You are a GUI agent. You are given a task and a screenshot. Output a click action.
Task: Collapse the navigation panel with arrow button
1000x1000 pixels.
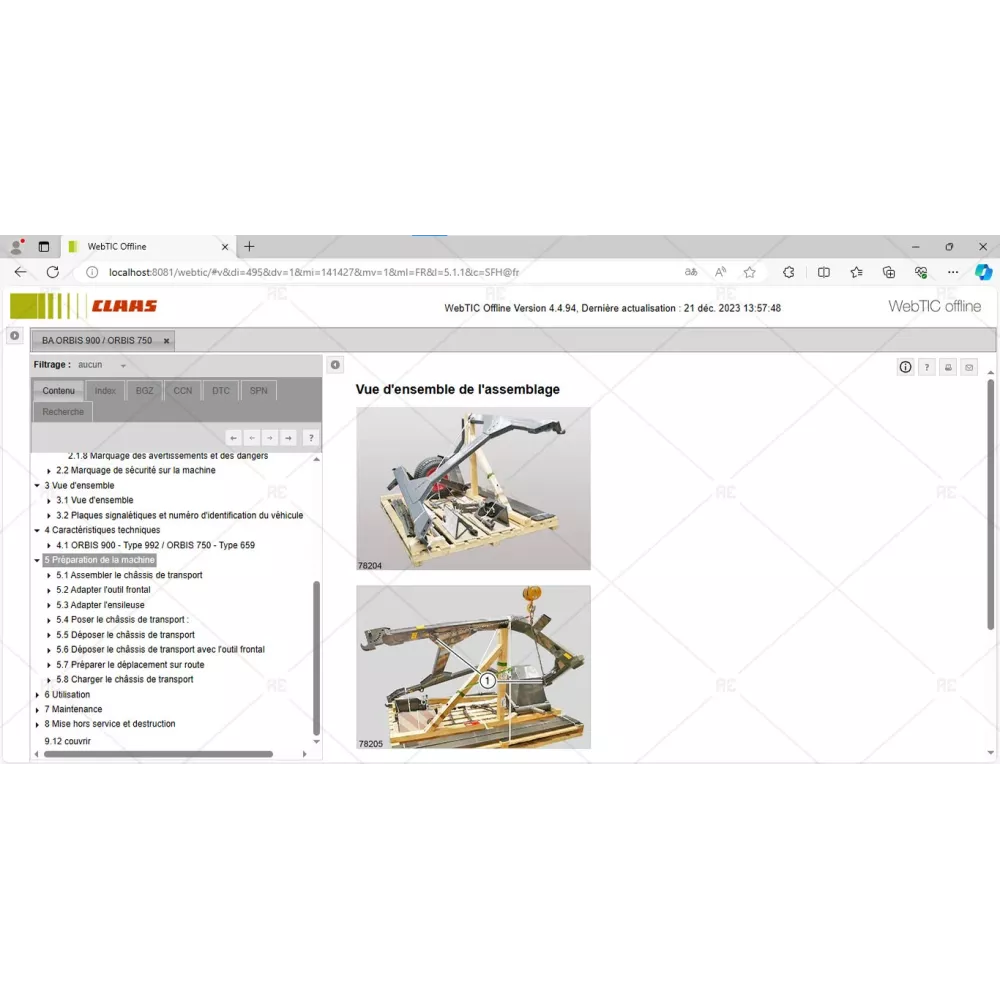pyautogui.click(x=336, y=365)
